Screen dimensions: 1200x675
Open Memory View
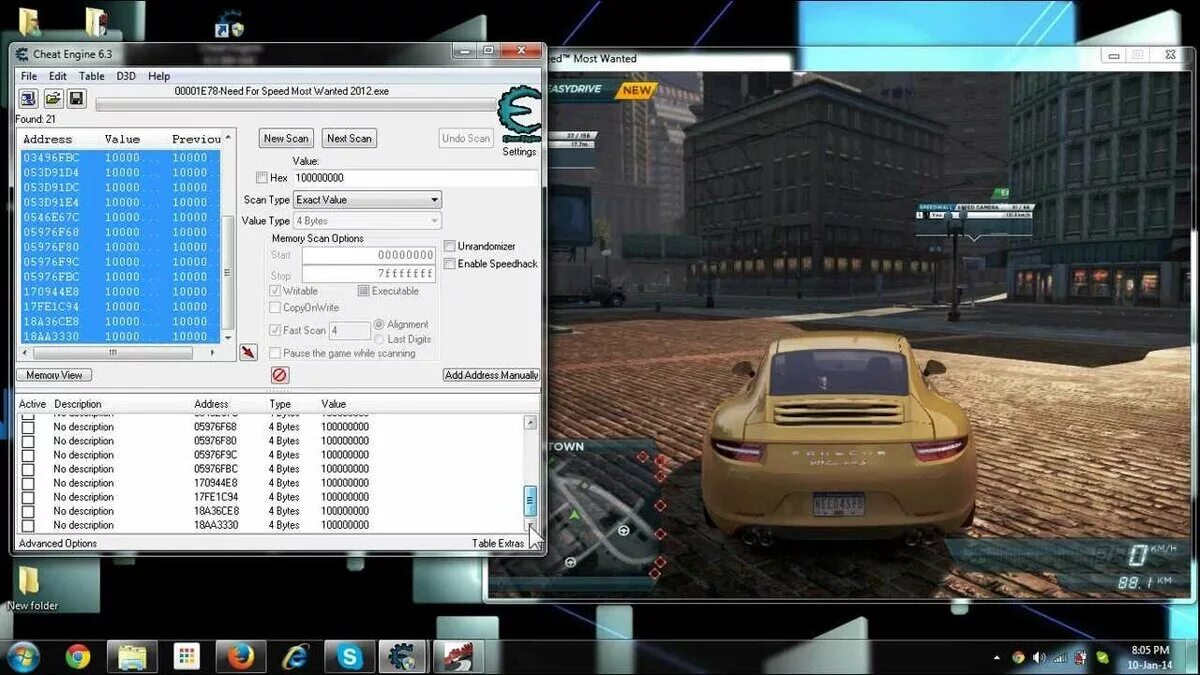[54, 375]
